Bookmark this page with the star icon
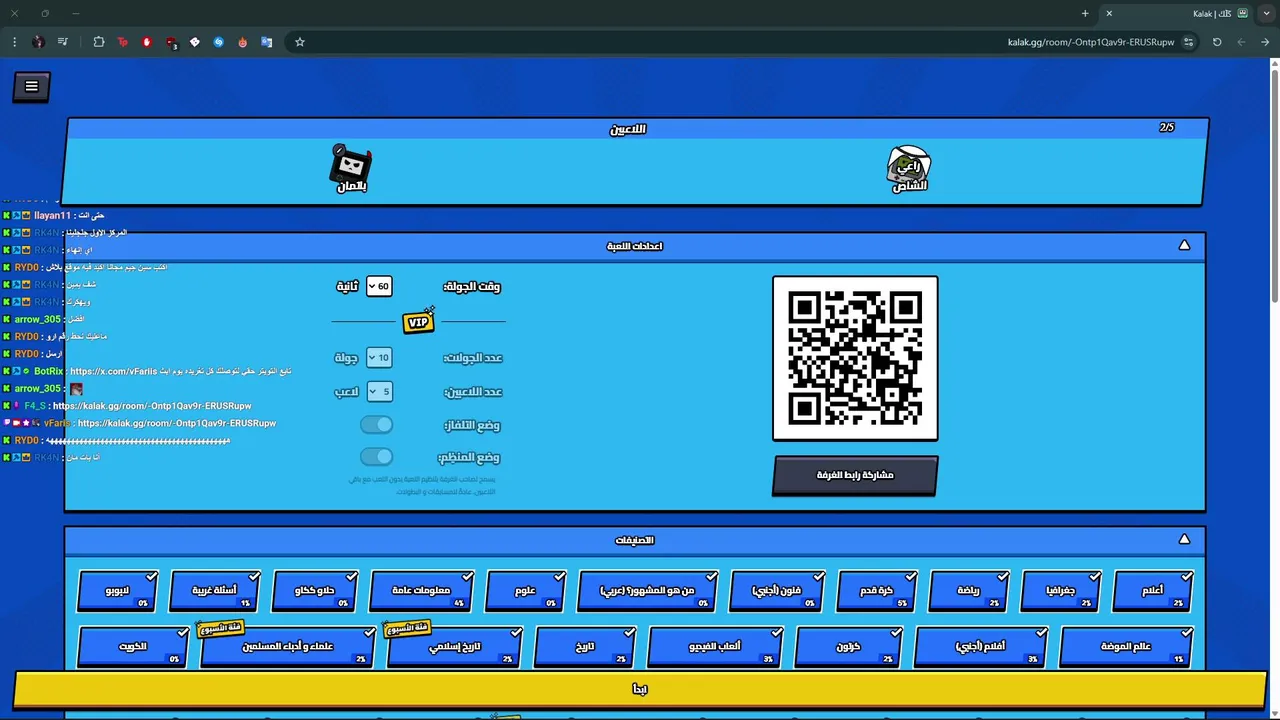The width and height of the screenshot is (1280, 720). point(299,42)
